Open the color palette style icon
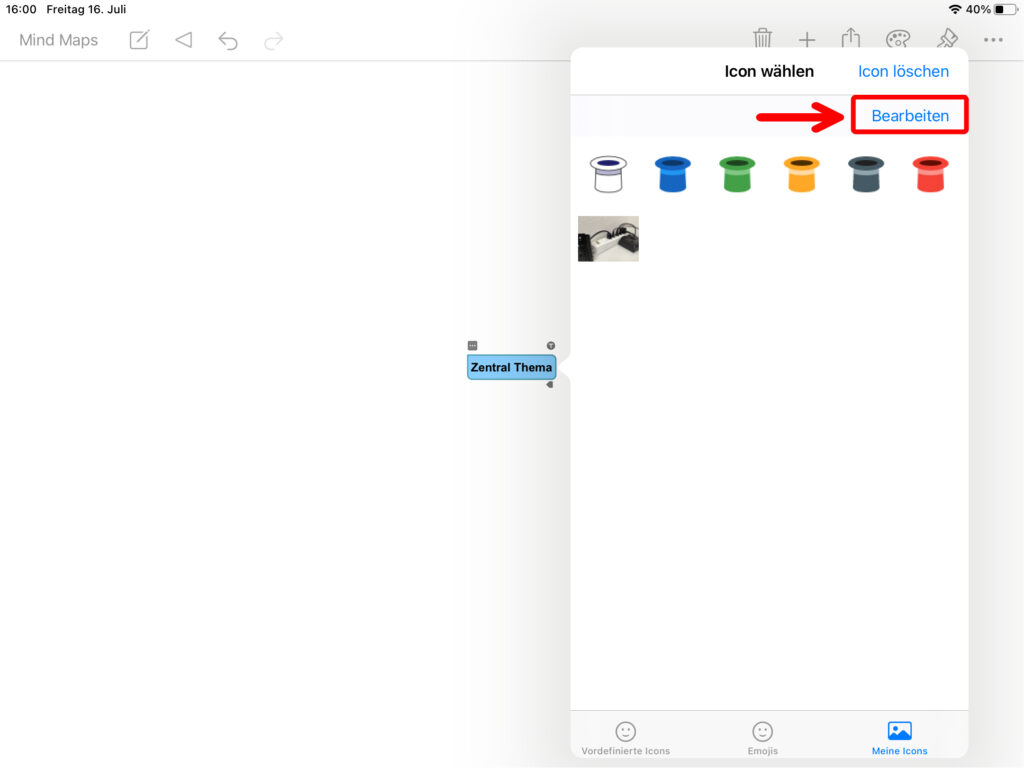 898,39
